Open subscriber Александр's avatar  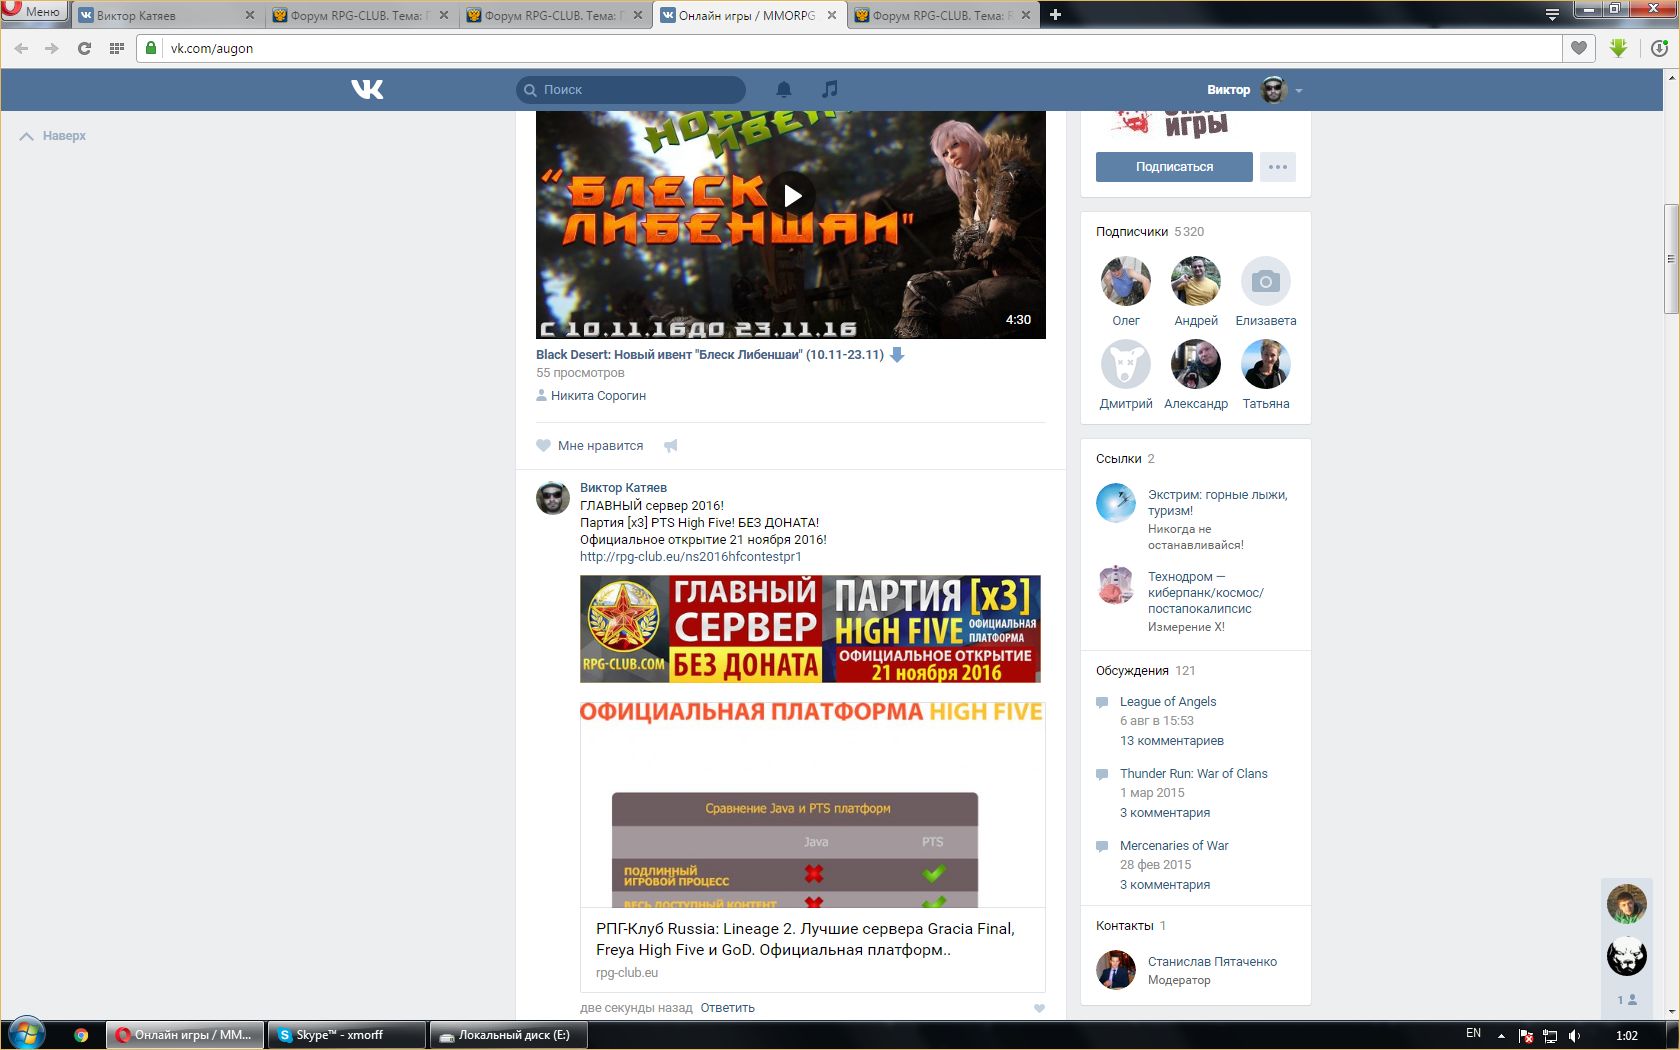point(1196,364)
